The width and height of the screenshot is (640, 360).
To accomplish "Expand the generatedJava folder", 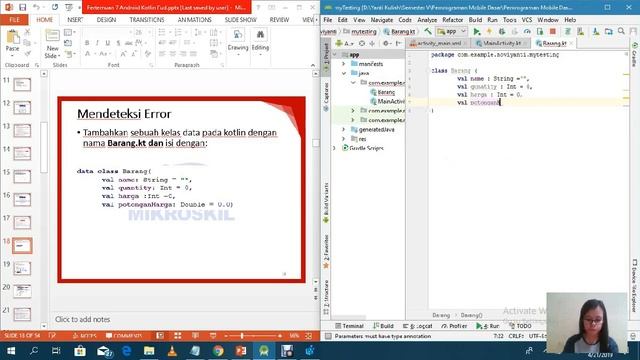I will [344, 129].
